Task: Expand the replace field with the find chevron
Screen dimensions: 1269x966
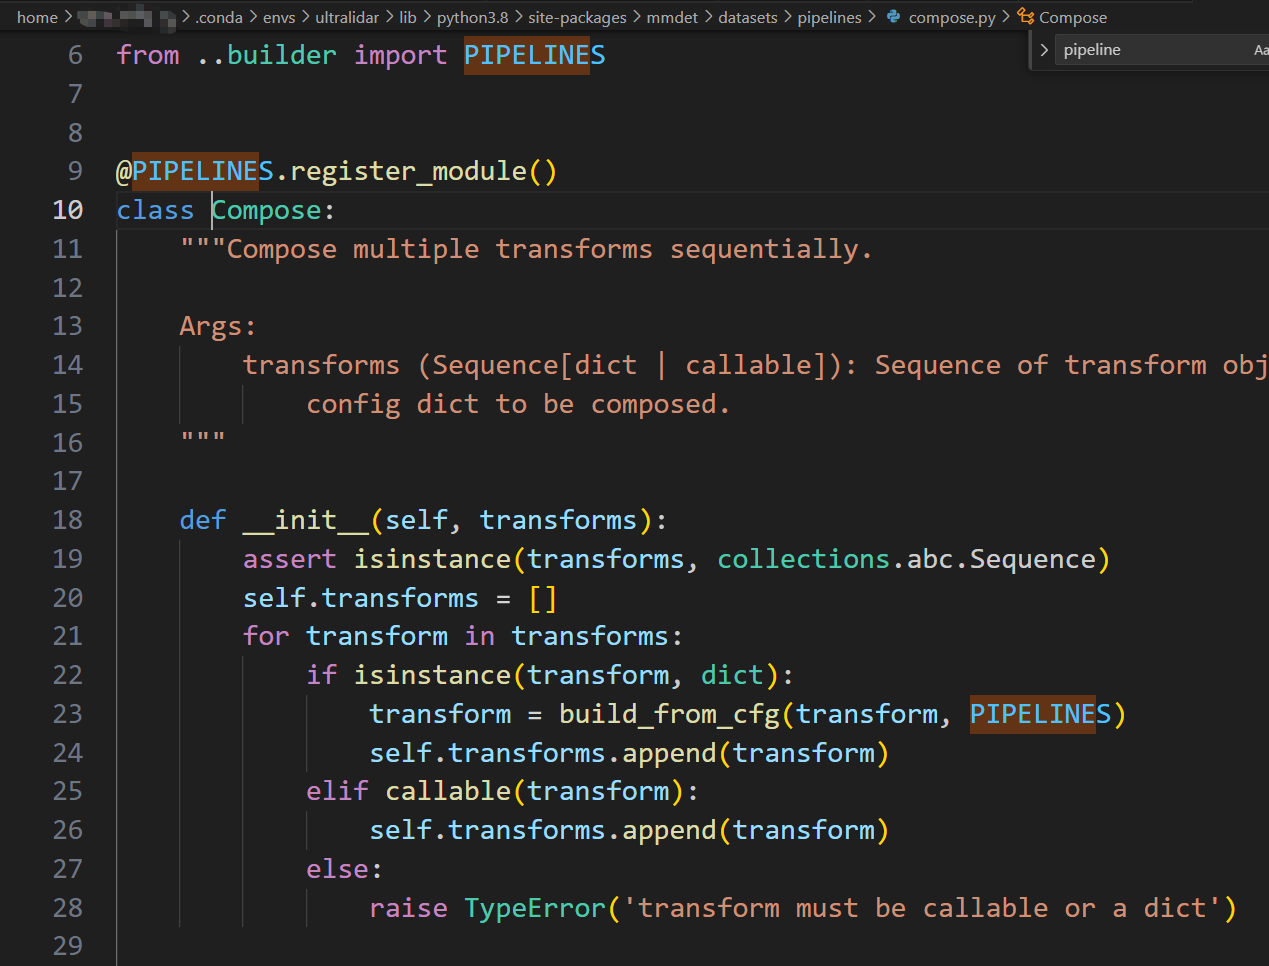Action: coord(1044,50)
